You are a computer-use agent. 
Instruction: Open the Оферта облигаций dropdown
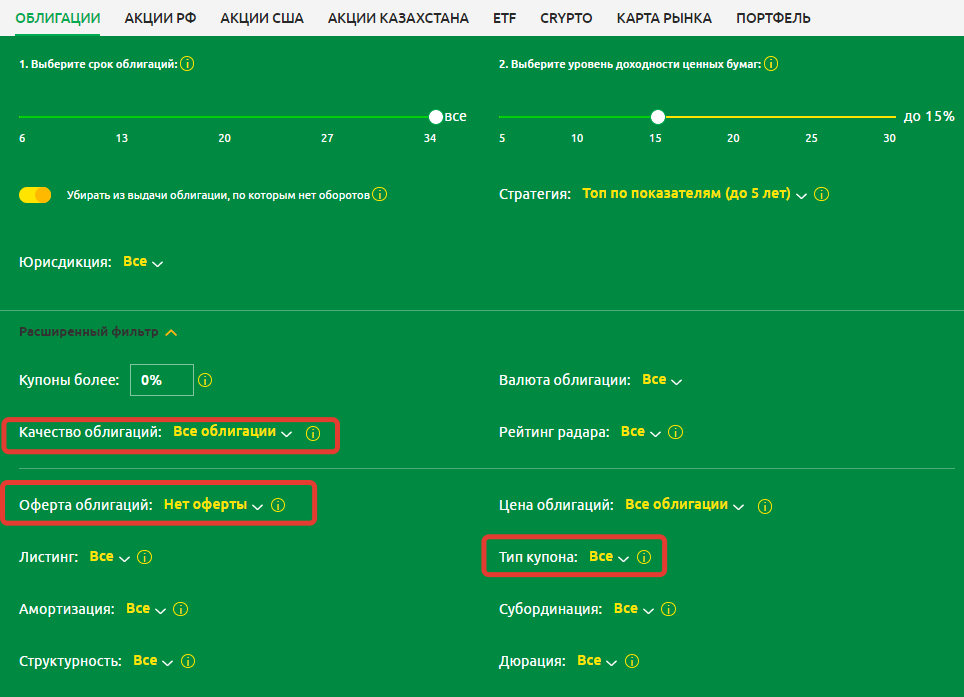(213, 505)
